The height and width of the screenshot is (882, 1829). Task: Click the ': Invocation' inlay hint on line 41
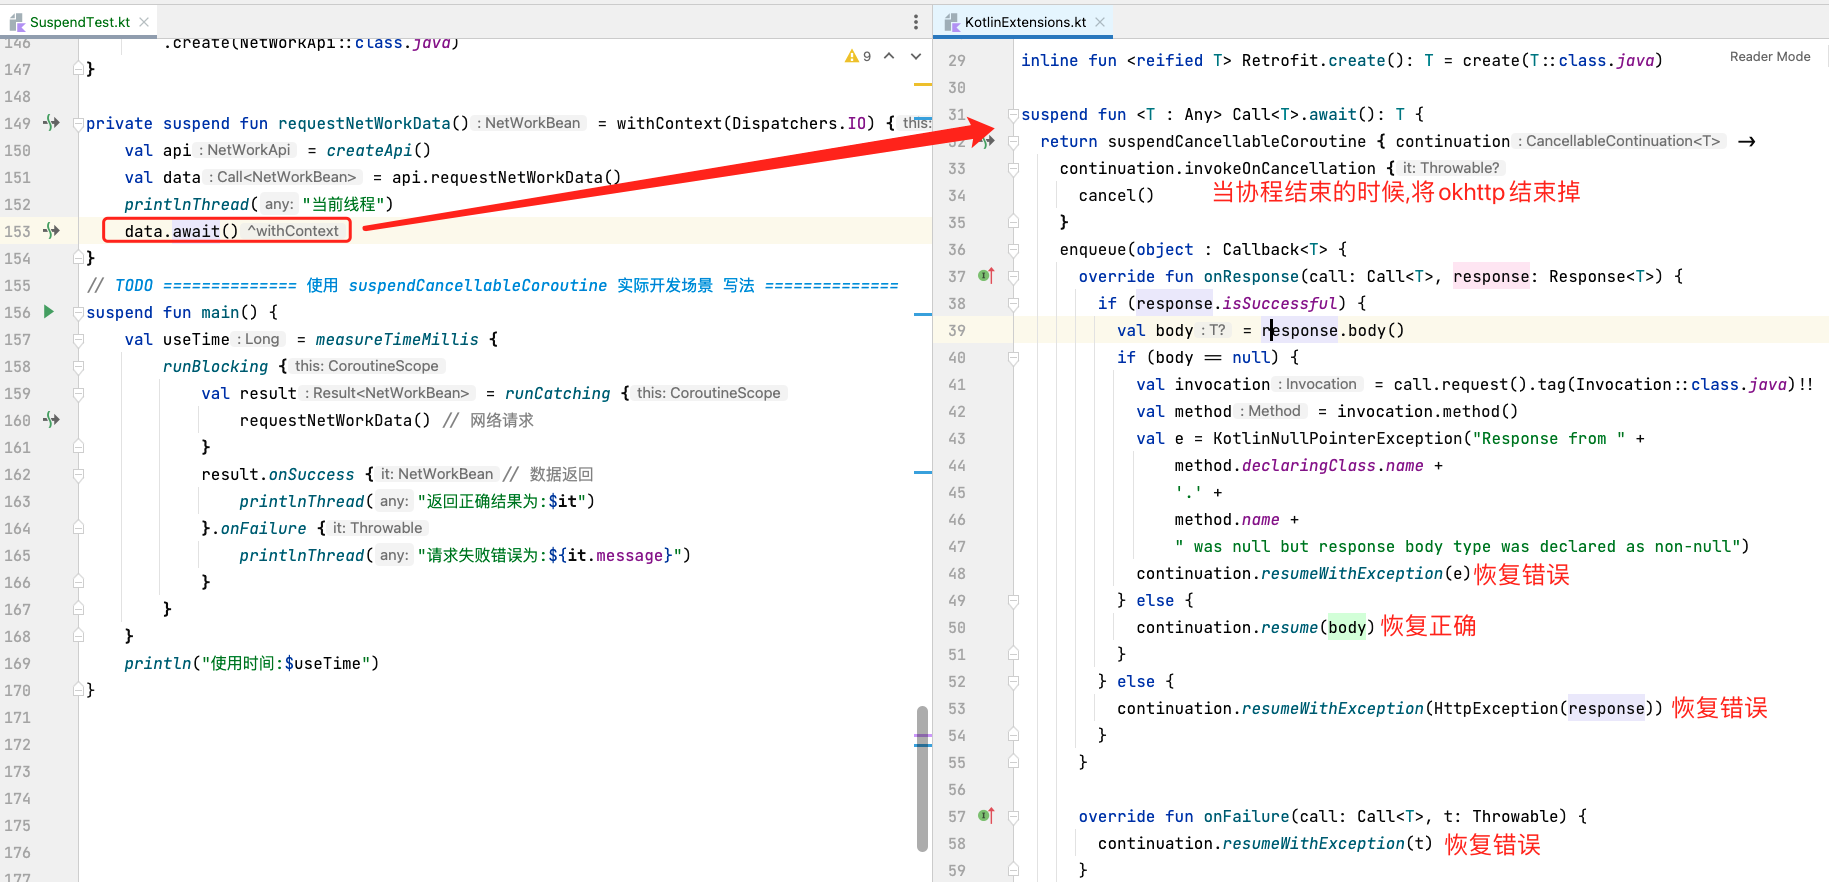click(x=1319, y=384)
